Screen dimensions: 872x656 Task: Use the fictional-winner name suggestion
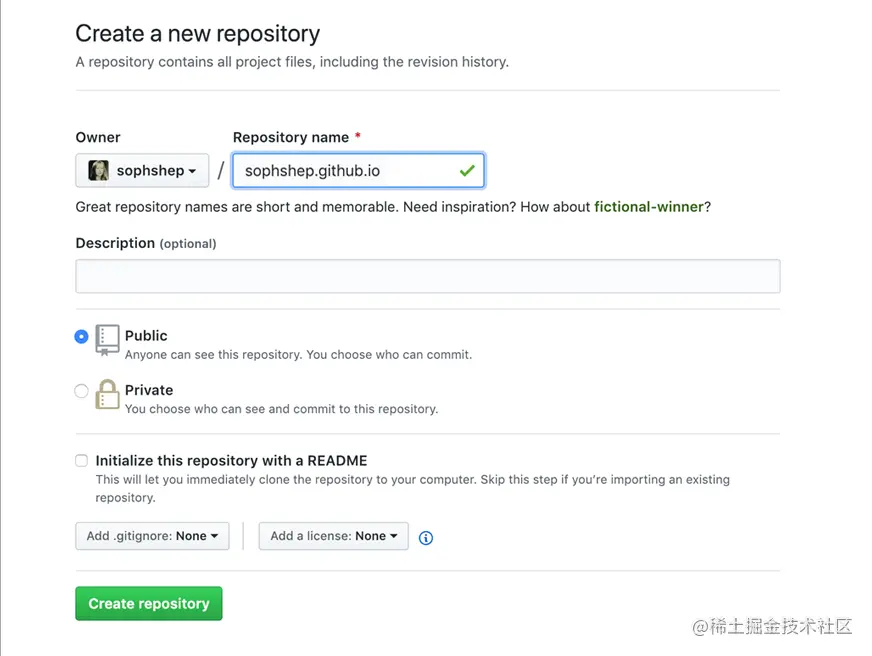[x=648, y=207]
